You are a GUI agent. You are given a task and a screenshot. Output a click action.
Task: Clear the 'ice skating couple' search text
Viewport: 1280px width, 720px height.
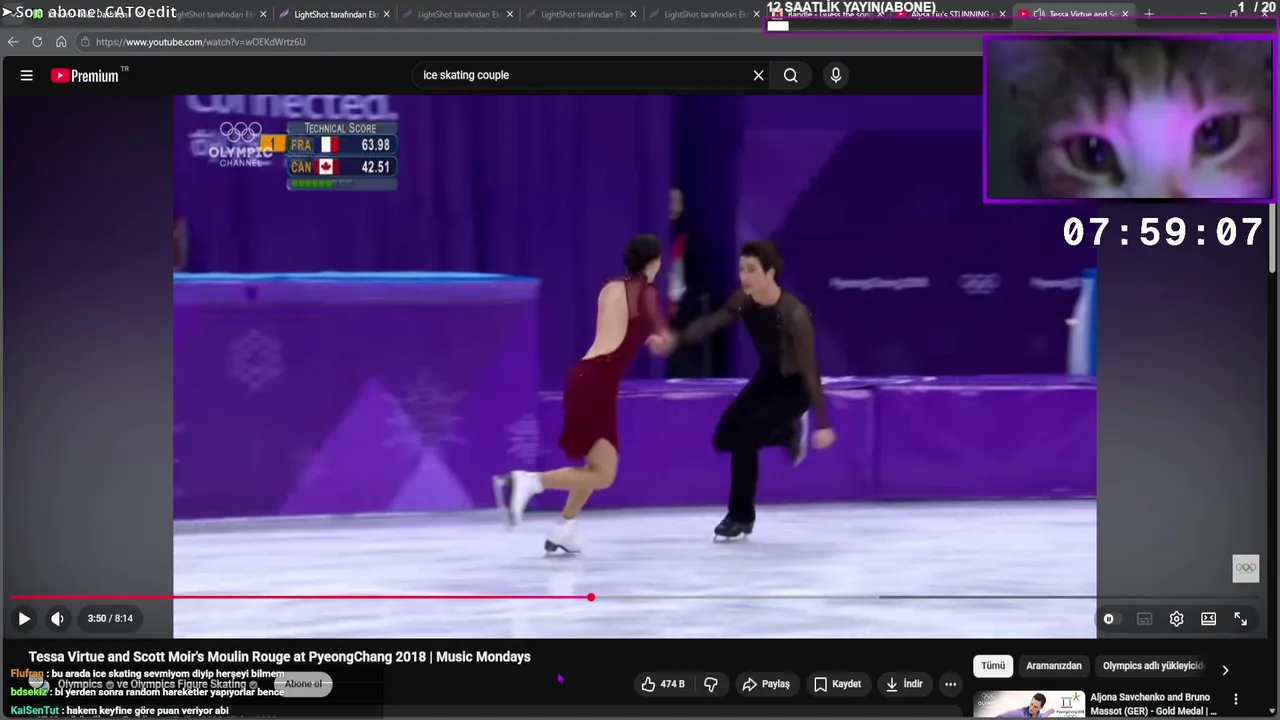[x=758, y=75]
